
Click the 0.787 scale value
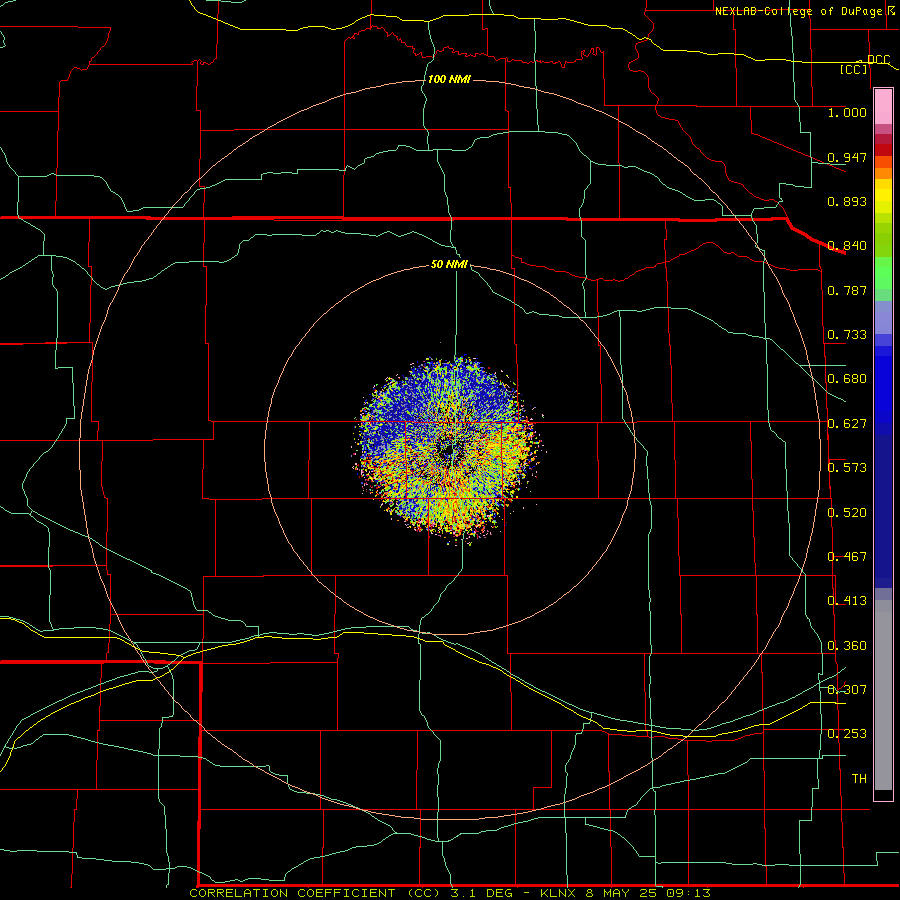847,290
